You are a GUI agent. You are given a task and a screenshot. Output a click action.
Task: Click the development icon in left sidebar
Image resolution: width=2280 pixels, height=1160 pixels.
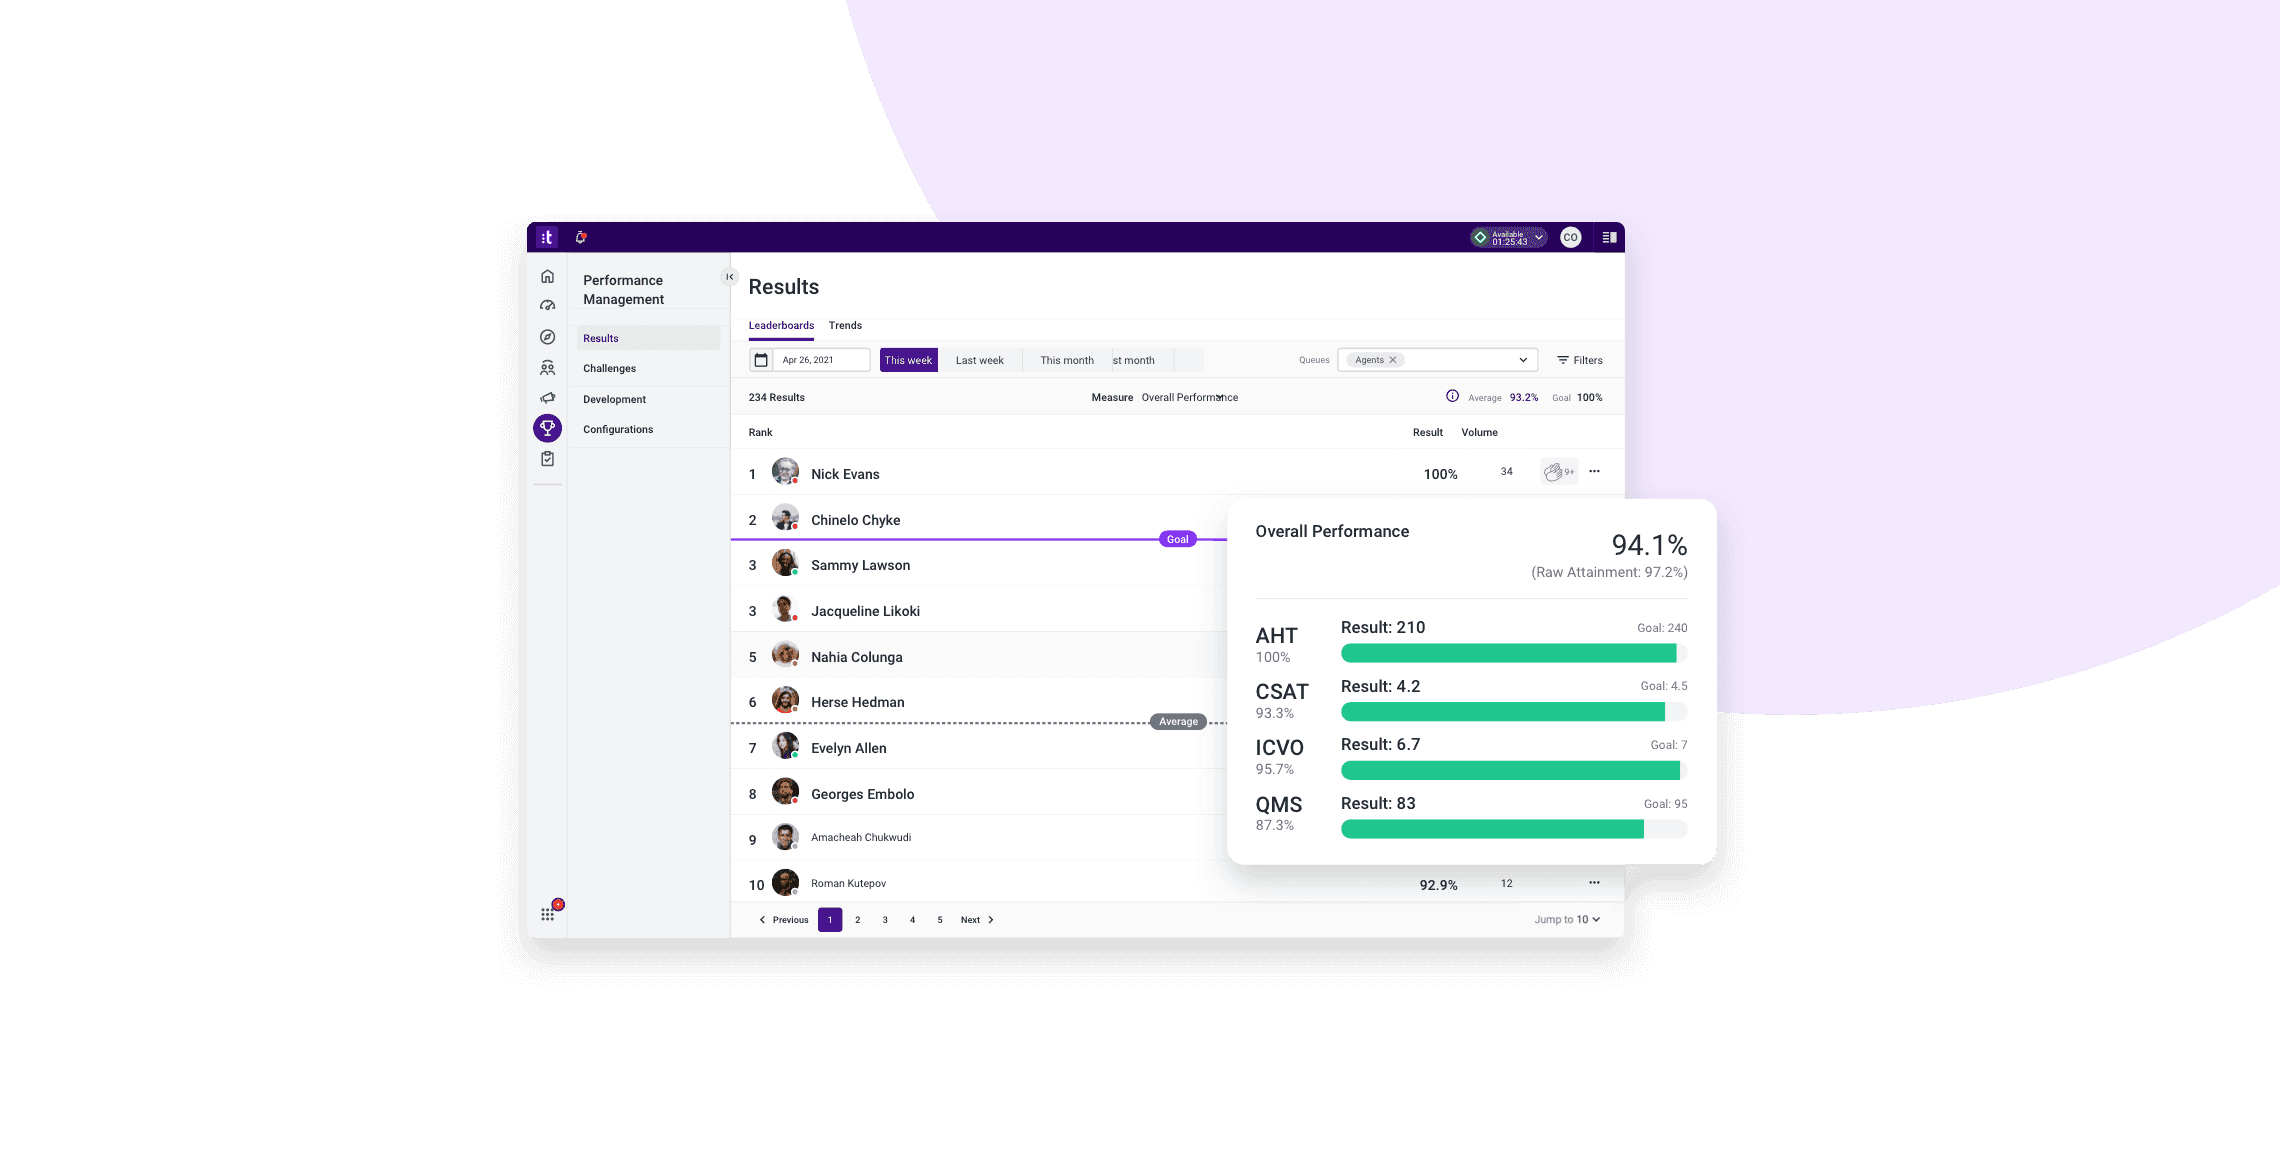(x=547, y=397)
